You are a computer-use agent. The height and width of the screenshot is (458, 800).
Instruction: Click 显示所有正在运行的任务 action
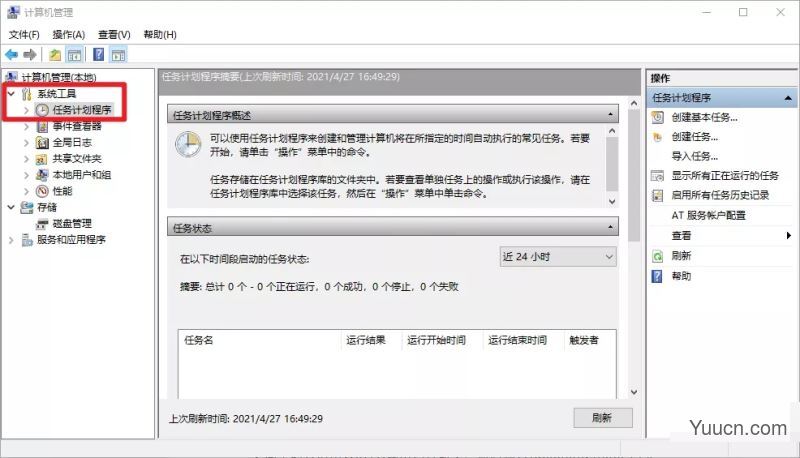(x=724, y=176)
